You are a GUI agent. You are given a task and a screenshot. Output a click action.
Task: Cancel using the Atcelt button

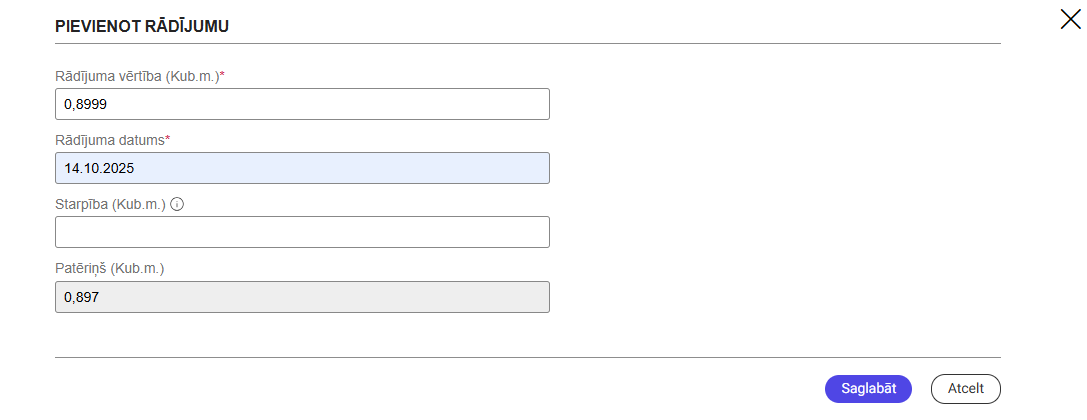965,388
